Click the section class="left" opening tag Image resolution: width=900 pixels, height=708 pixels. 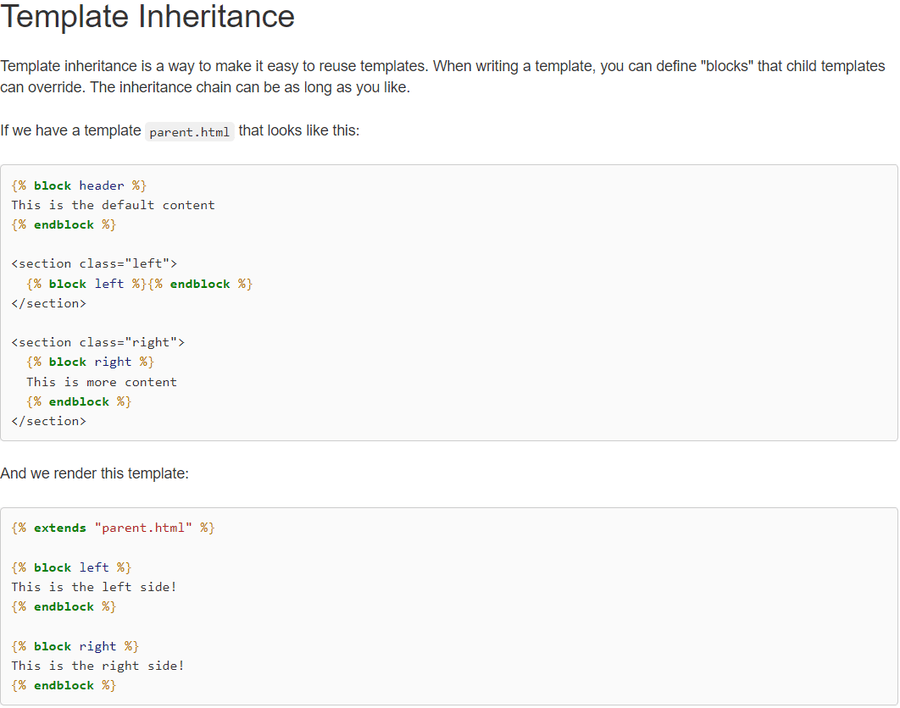pos(94,264)
